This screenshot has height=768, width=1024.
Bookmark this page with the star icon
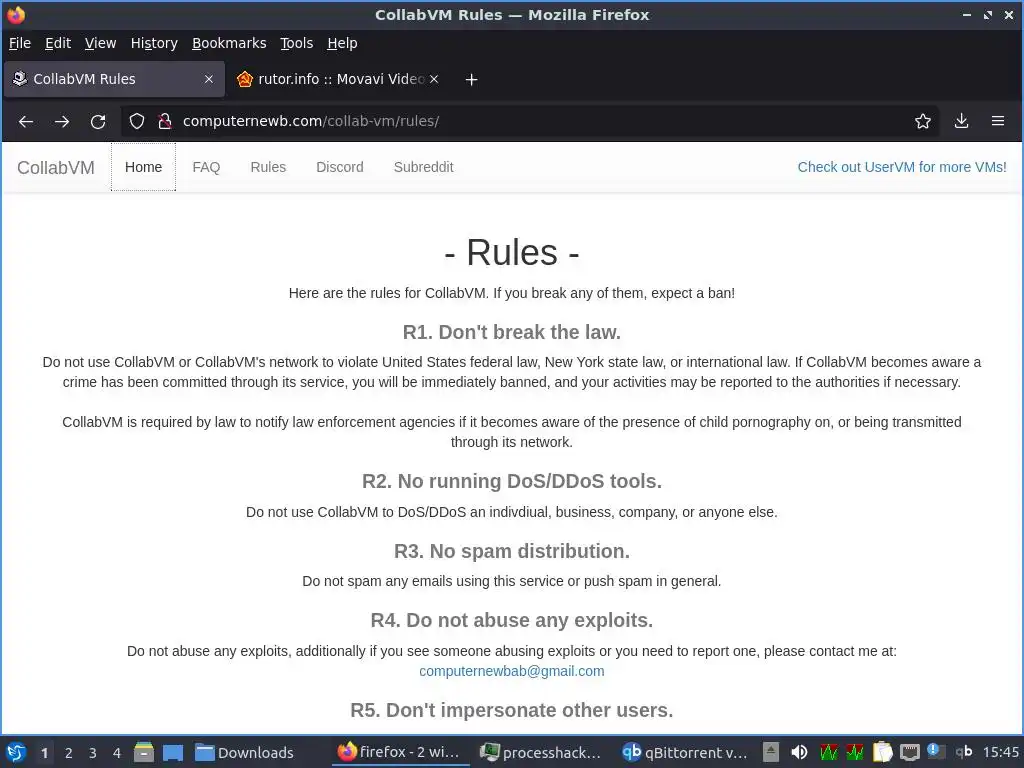pos(923,121)
